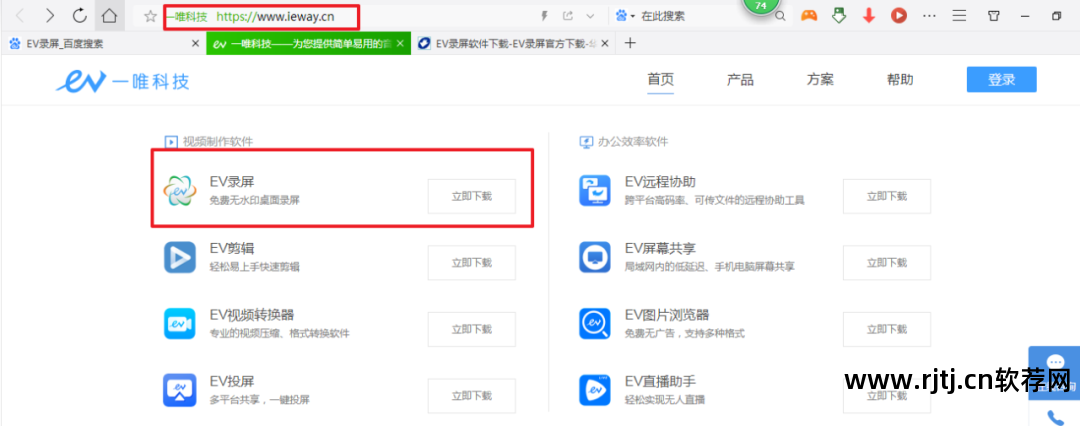
Task: Click the EV图片浏览器 product icon
Action: (x=594, y=323)
